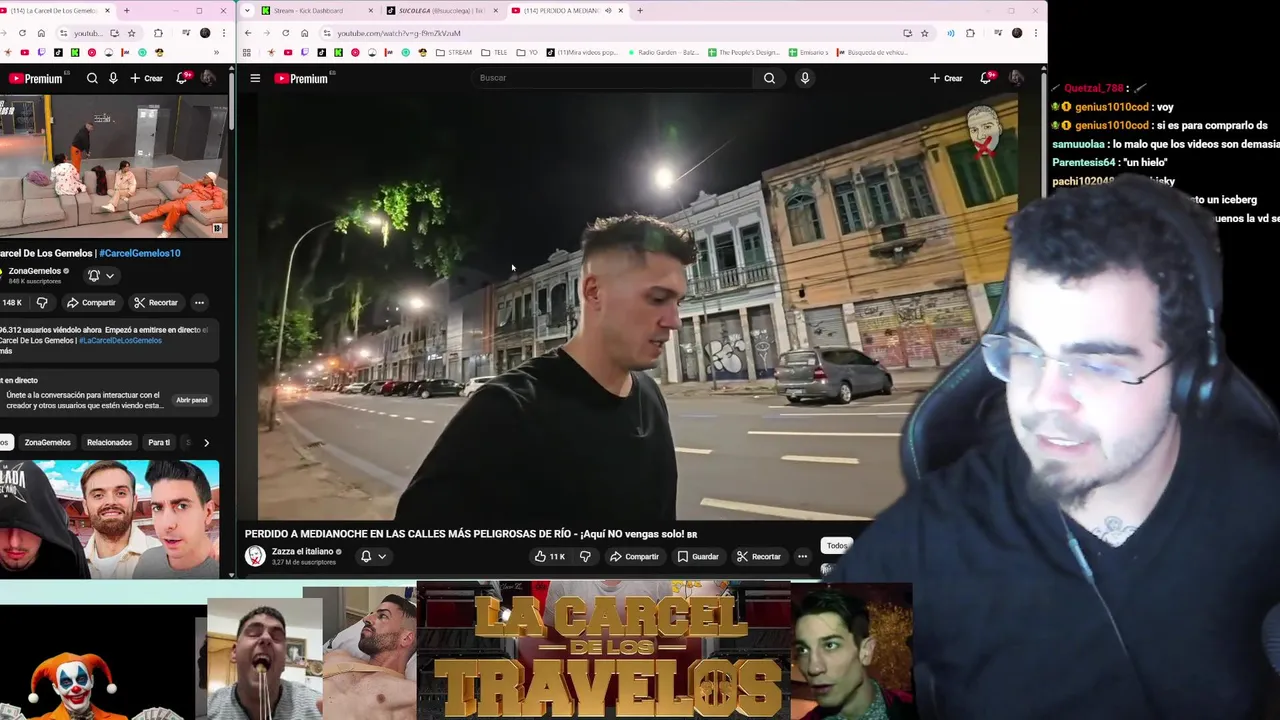Screen dimensions: 1280x720
Task: Open new tab in right browser window
Action: (640, 11)
